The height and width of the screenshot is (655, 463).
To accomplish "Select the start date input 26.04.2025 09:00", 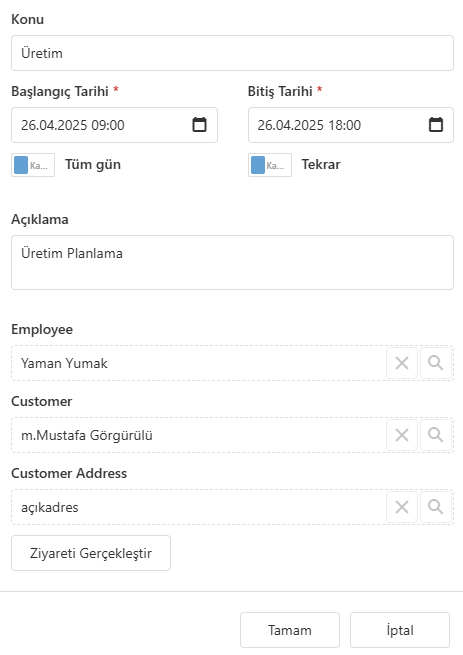I will [x=102, y=125].
